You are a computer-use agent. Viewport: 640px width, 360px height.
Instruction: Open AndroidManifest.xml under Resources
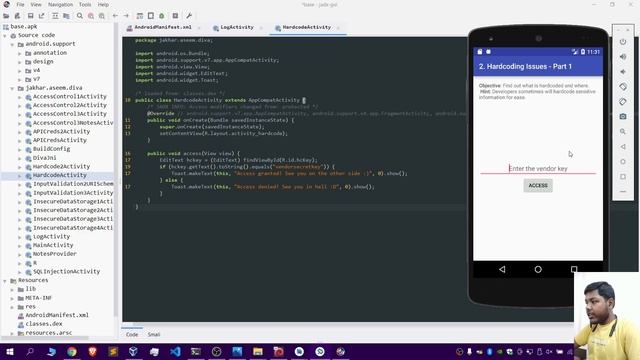pos(57,316)
